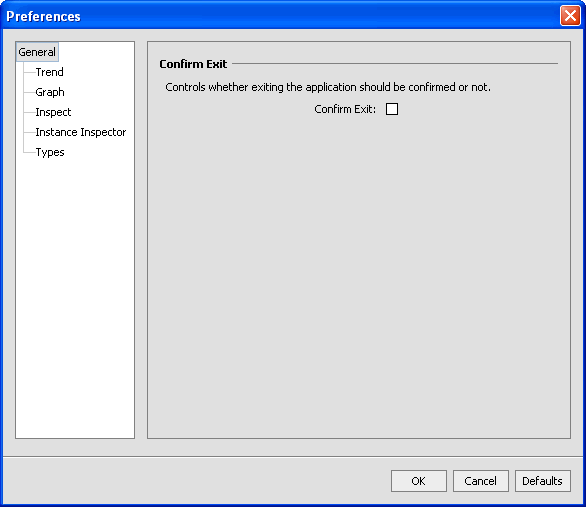Cancel the Preferences dialog
The width and height of the screenshot is (586, 507).
pos(481,481)
